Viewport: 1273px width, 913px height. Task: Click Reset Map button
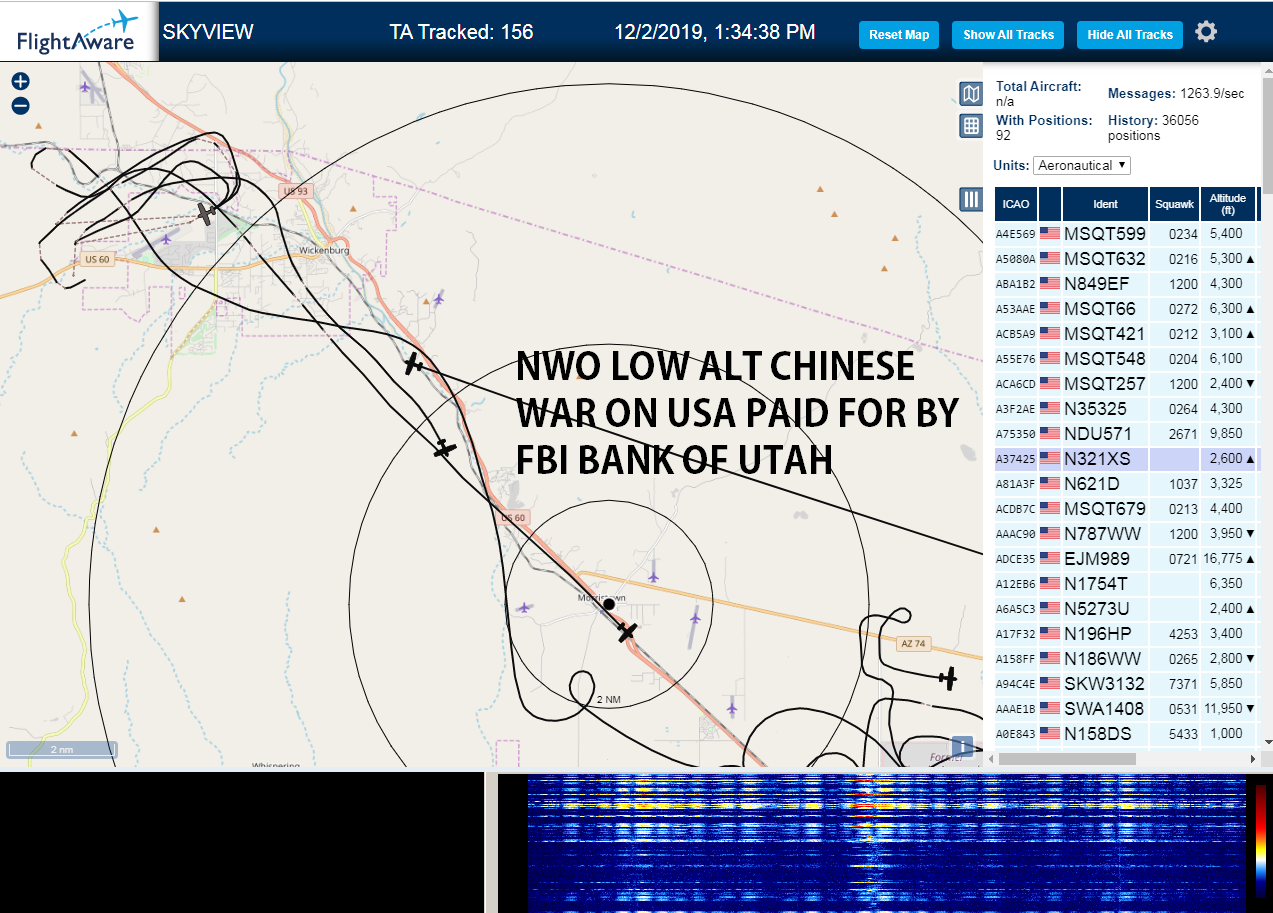(899, 35)
